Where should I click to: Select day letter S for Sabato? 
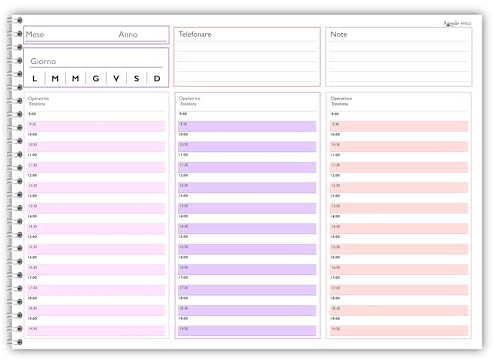coord(137,79)
